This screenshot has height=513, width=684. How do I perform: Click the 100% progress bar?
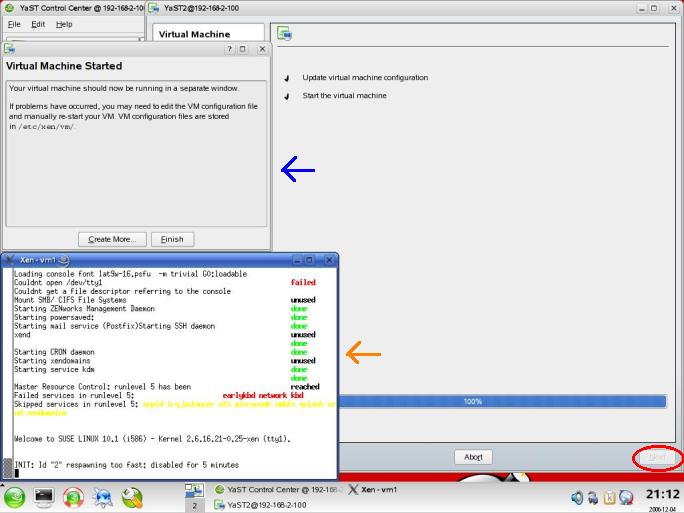[502, 401]
